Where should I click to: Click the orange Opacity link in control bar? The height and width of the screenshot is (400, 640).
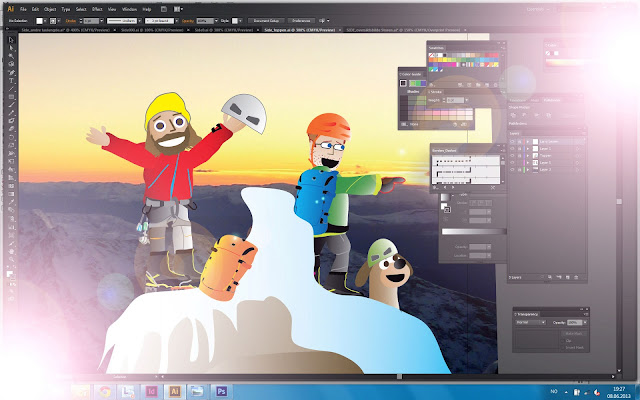click(188, 21)
